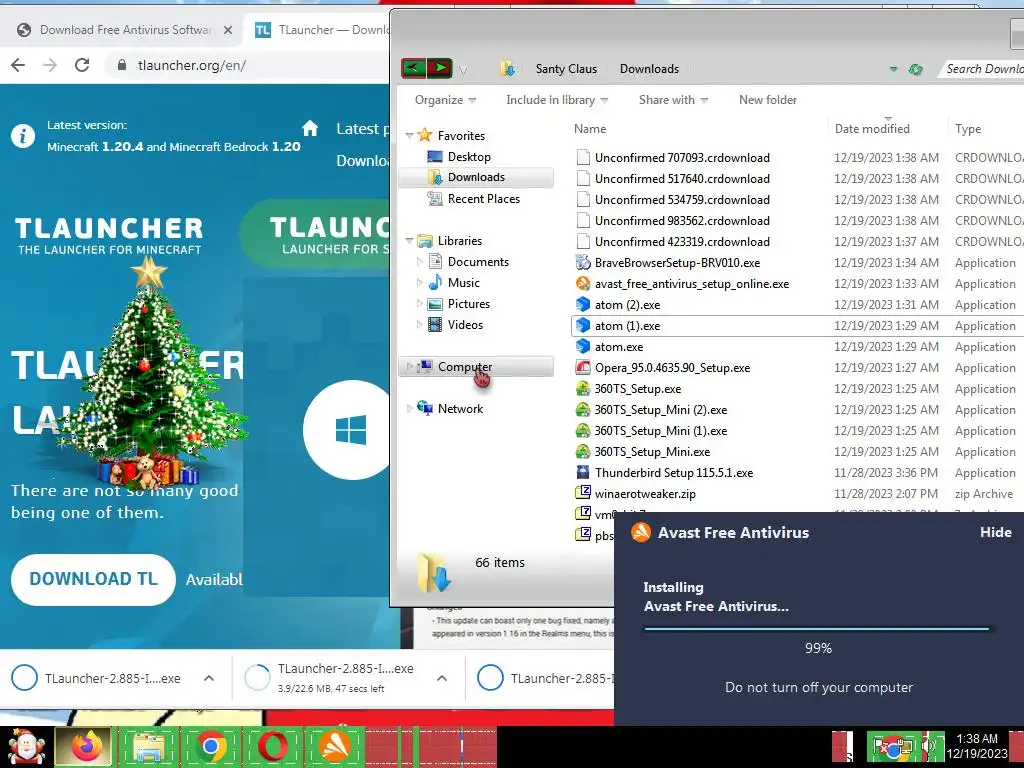
Task: Click BraveBrowserSetup-BRV010.exe file icon
Action: pos(583,263)
